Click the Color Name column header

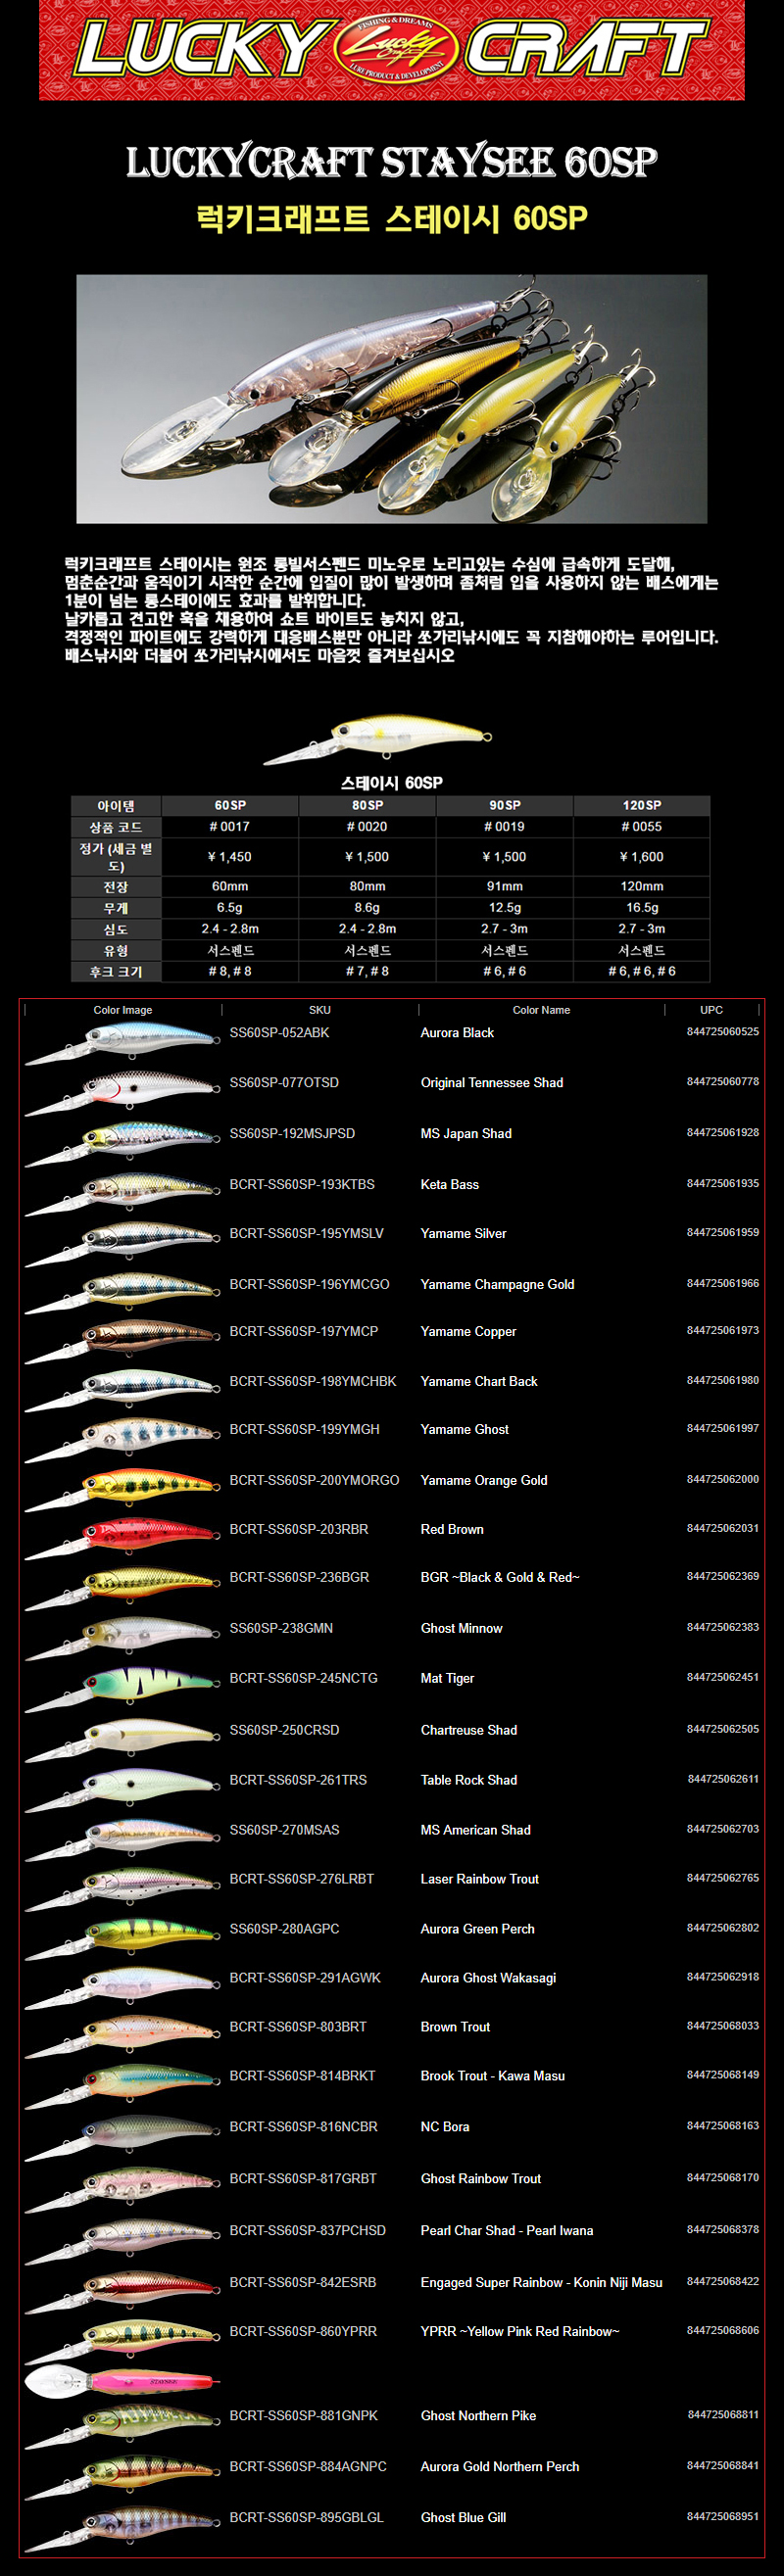click(541, 1010)
